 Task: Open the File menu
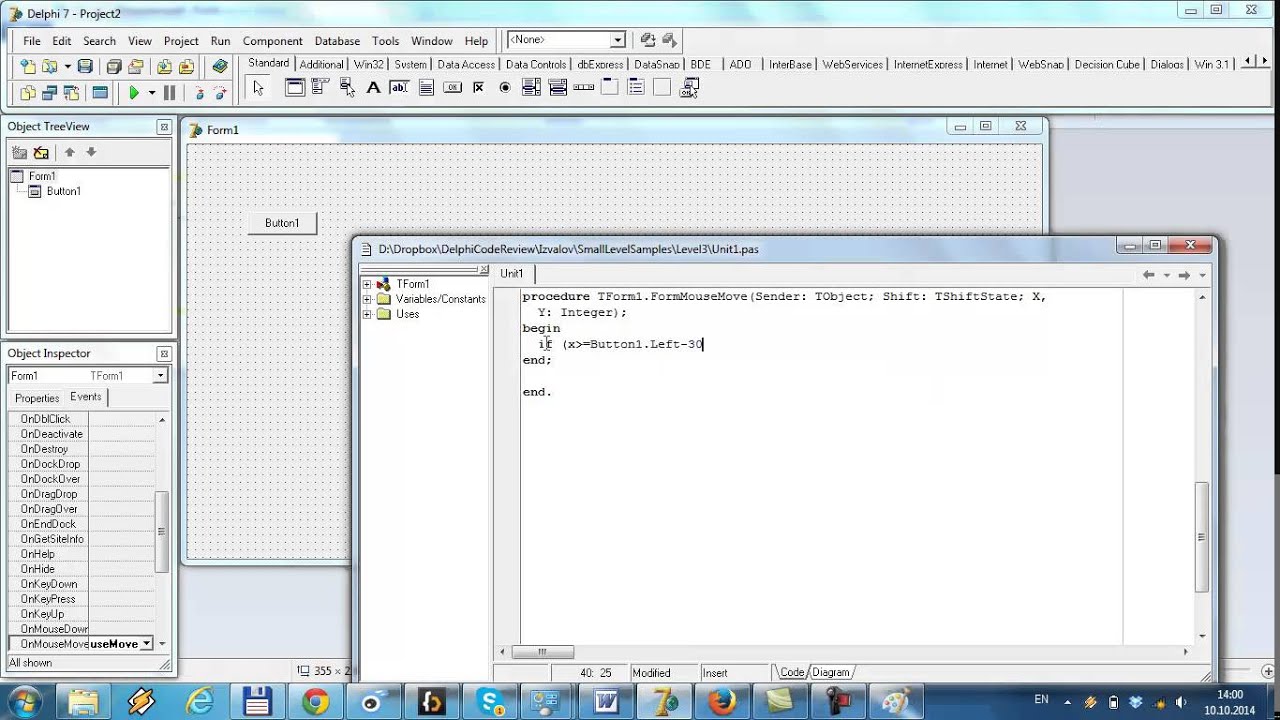pos(32,41)
